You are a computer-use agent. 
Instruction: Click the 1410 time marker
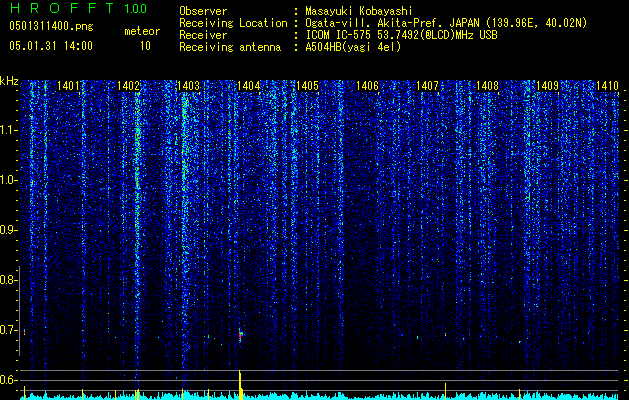tap(607, 85)
